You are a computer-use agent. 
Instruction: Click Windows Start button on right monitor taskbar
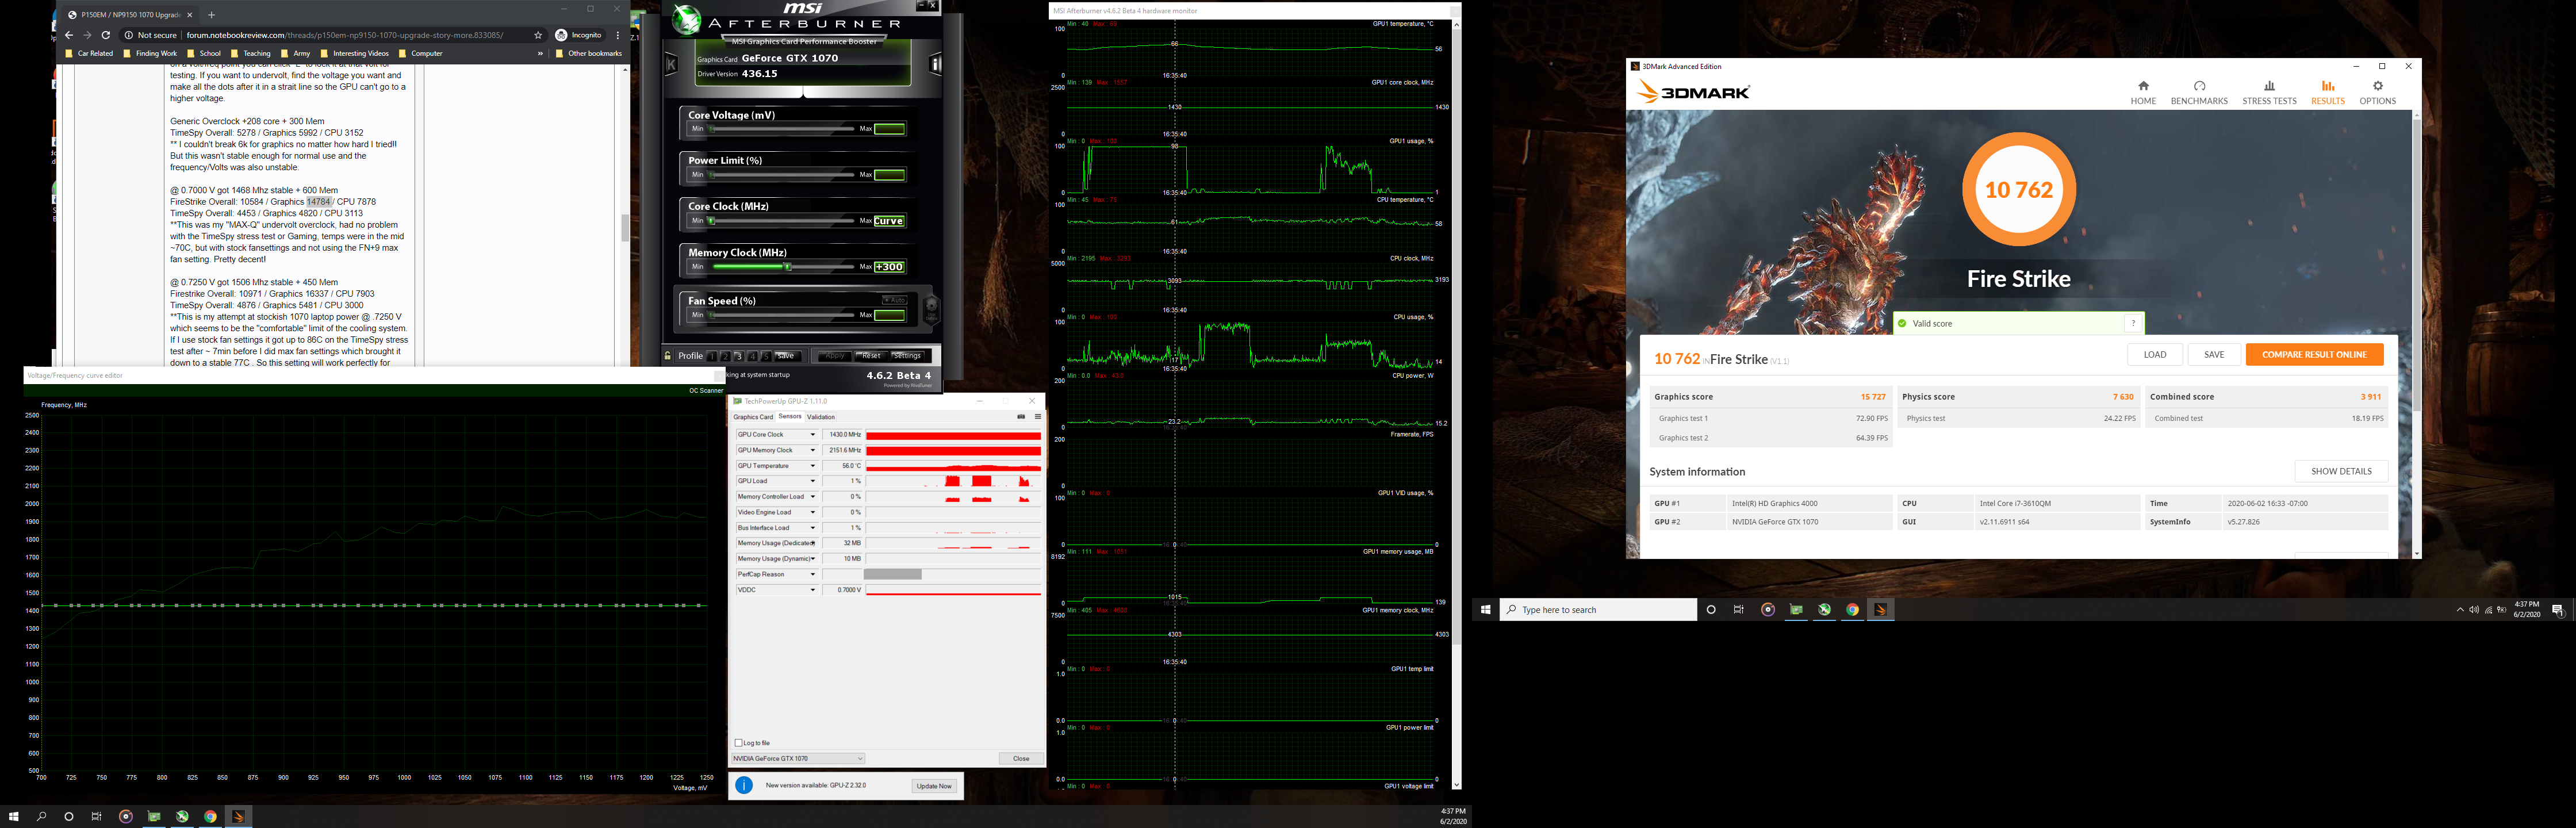point(1485,609)
